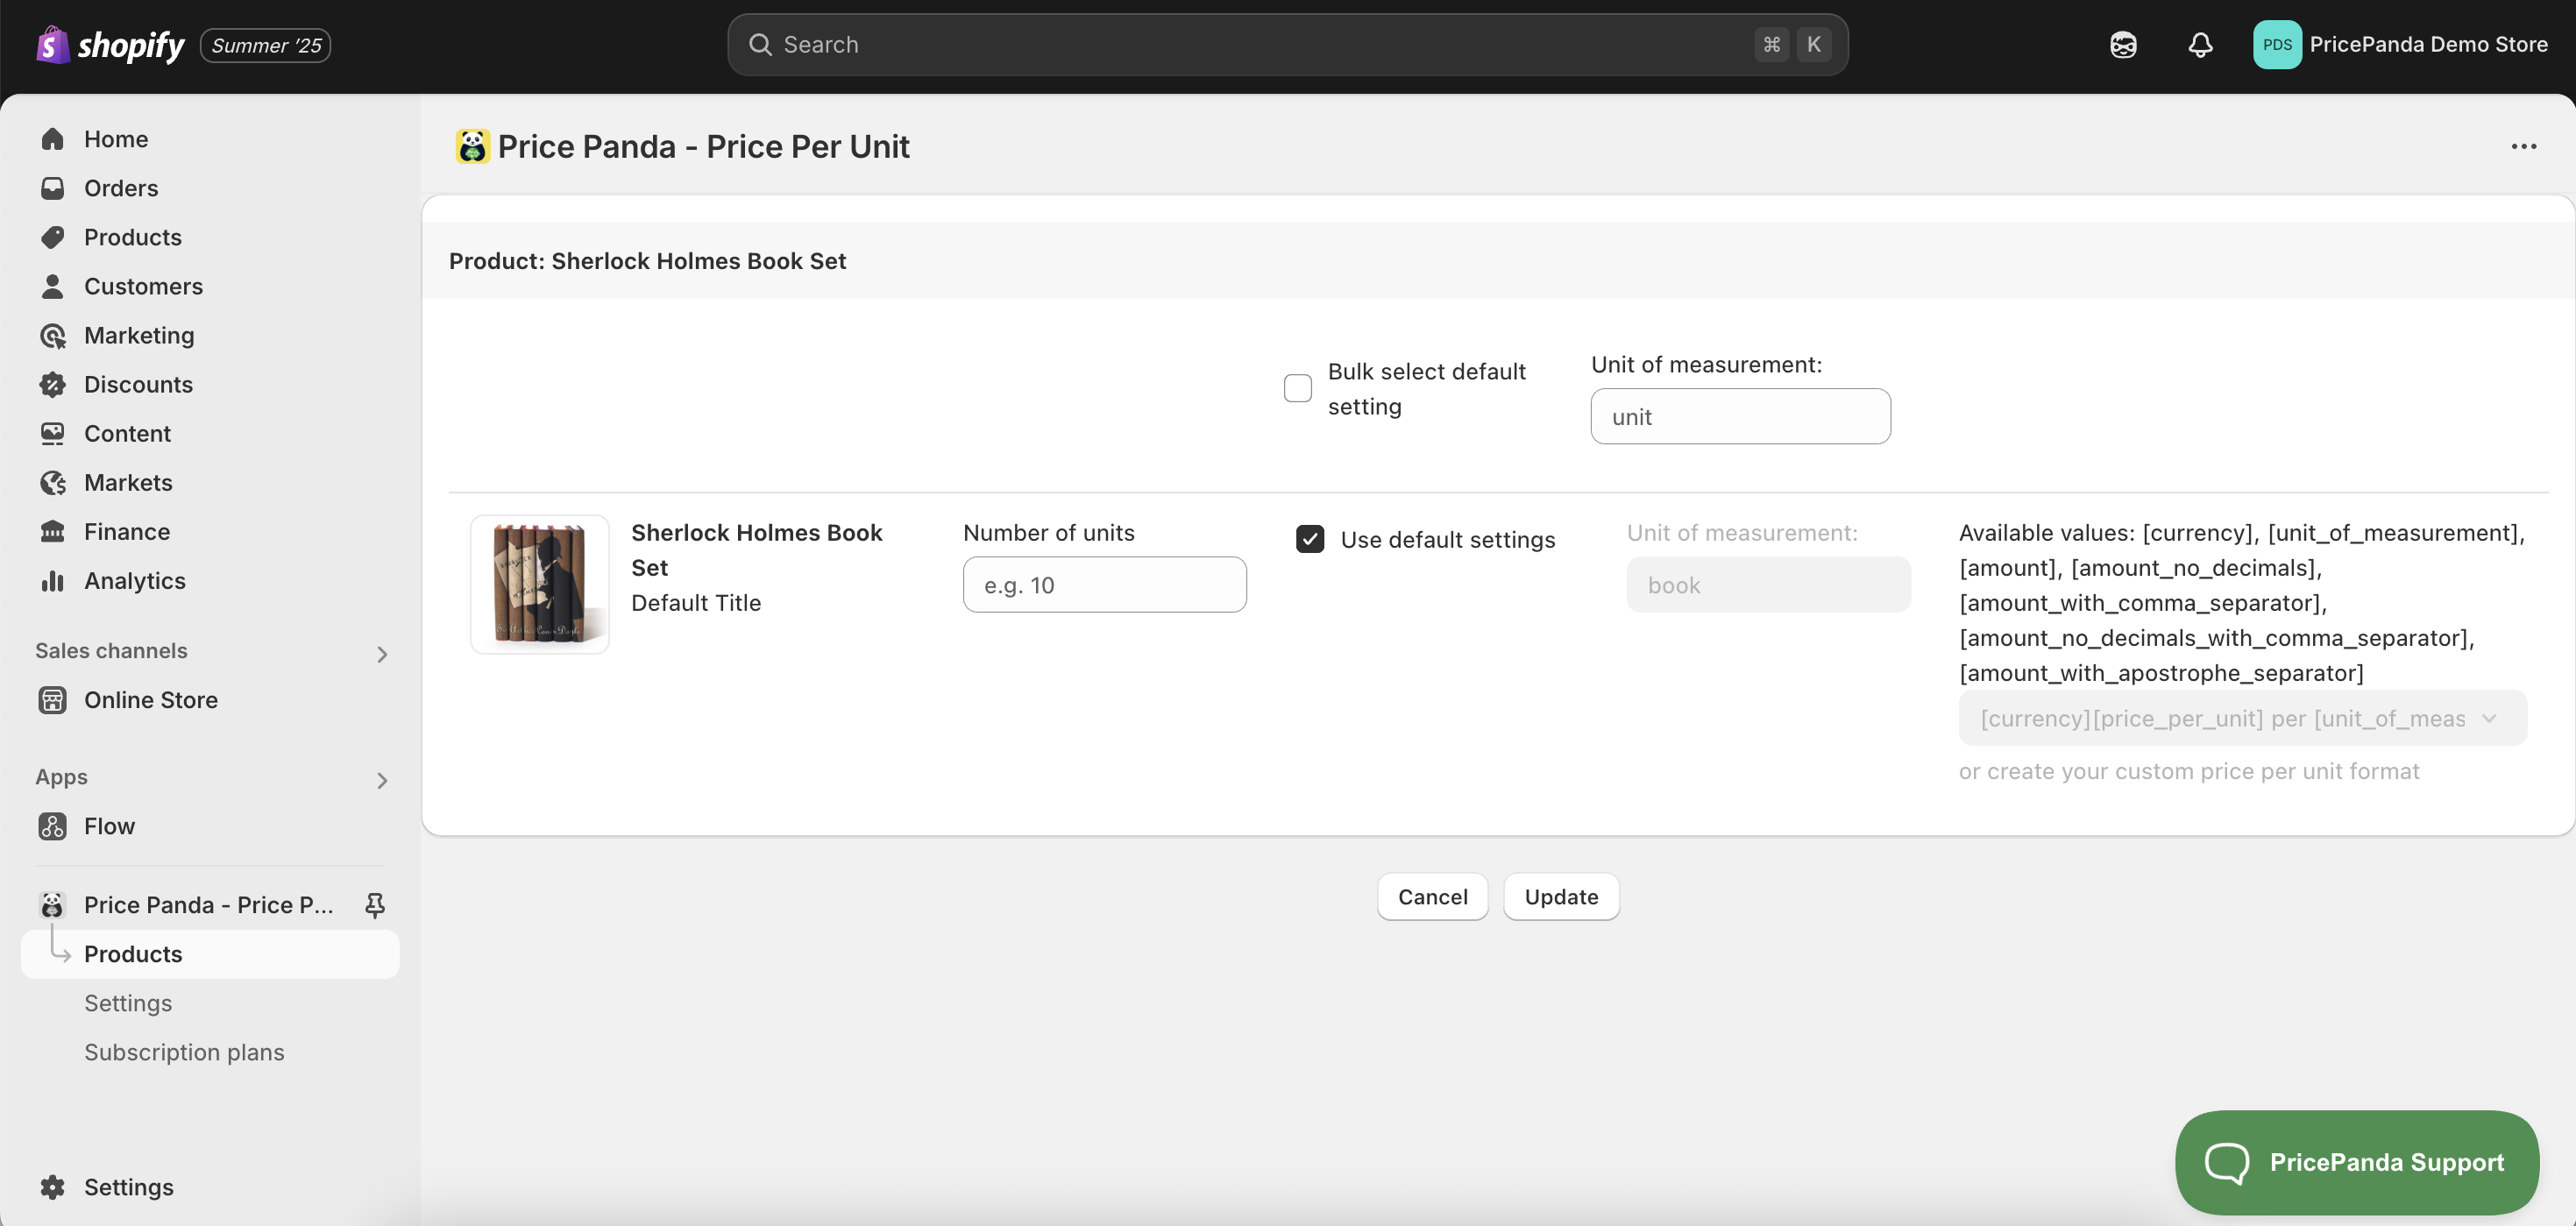2576x1226 pixels.
Task: Click the Products tag icon
Action: pyautogui.click(x=53, y=237)
